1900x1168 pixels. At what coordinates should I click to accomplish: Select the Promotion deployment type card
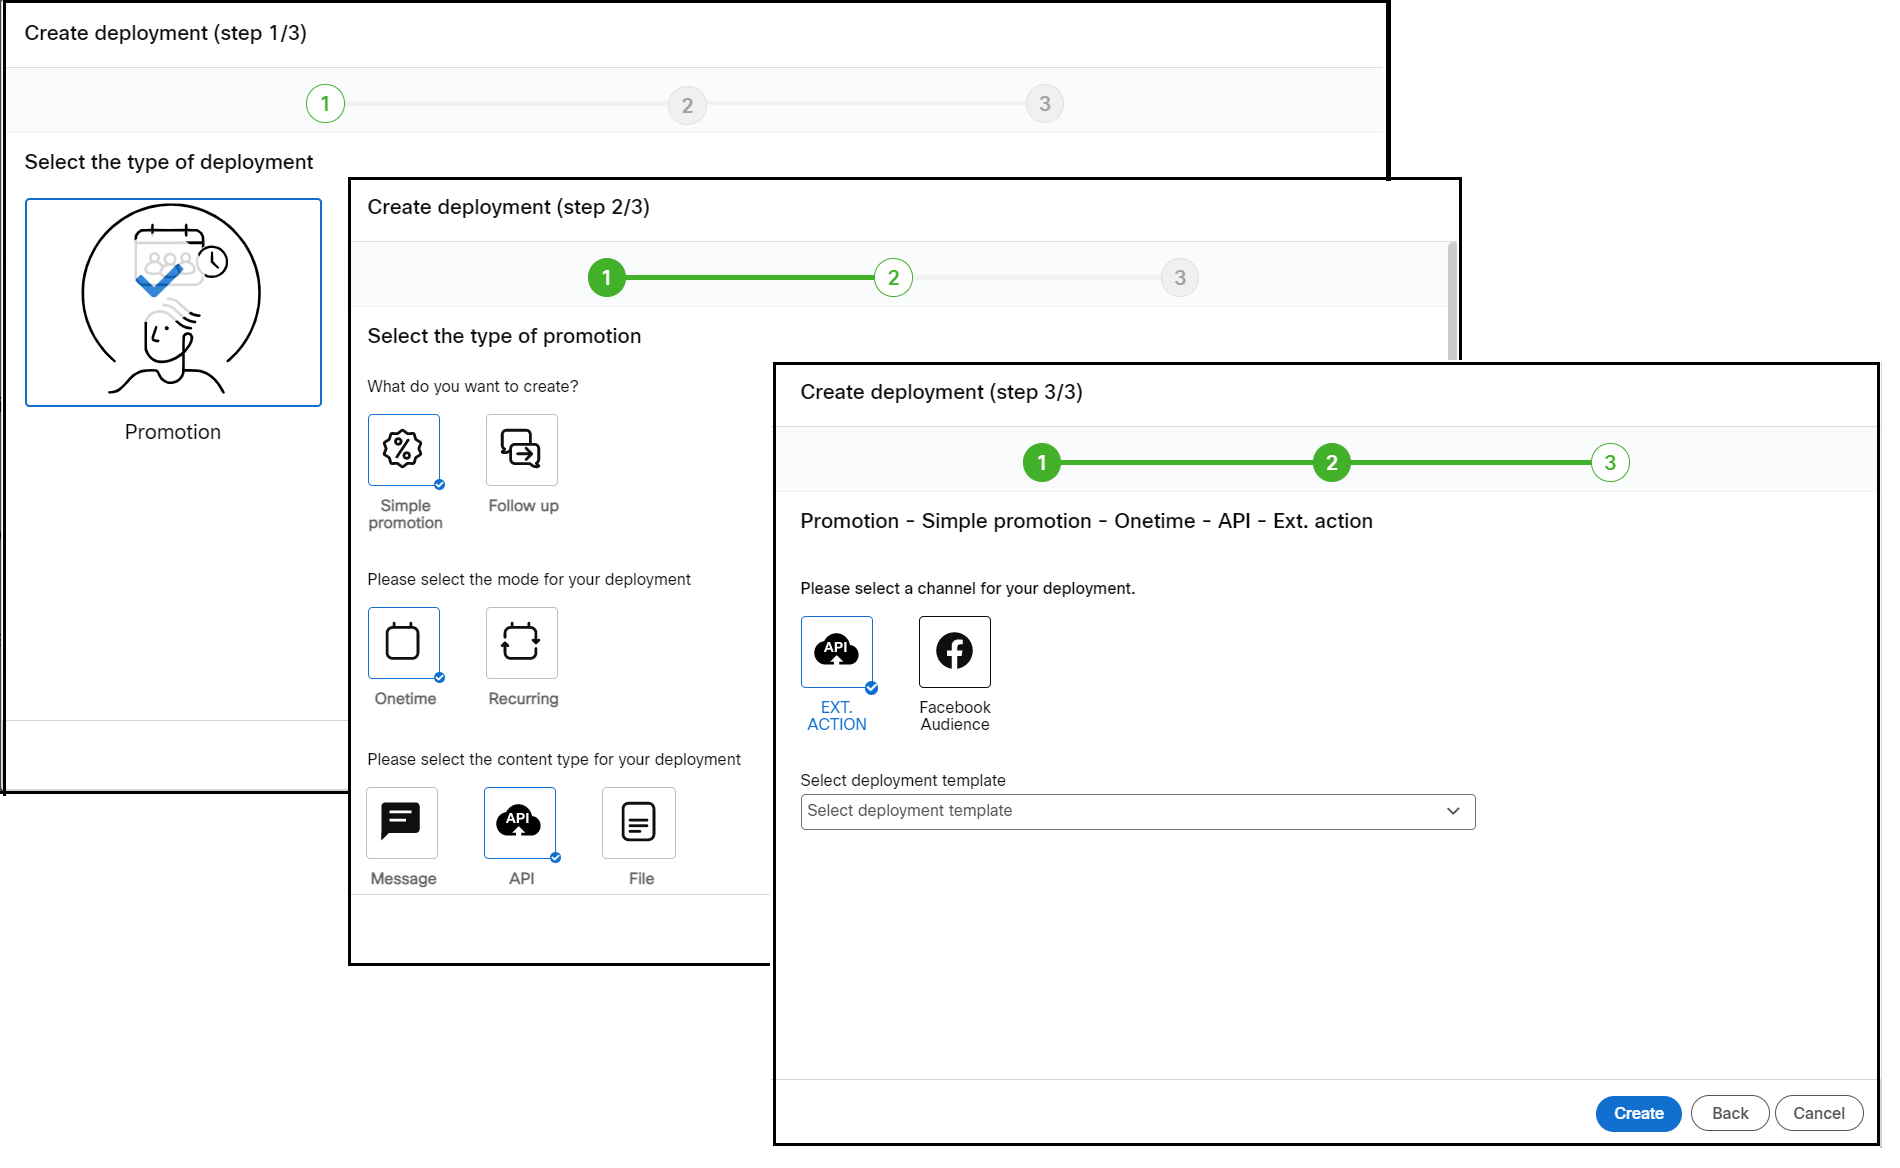pos(172,302)
